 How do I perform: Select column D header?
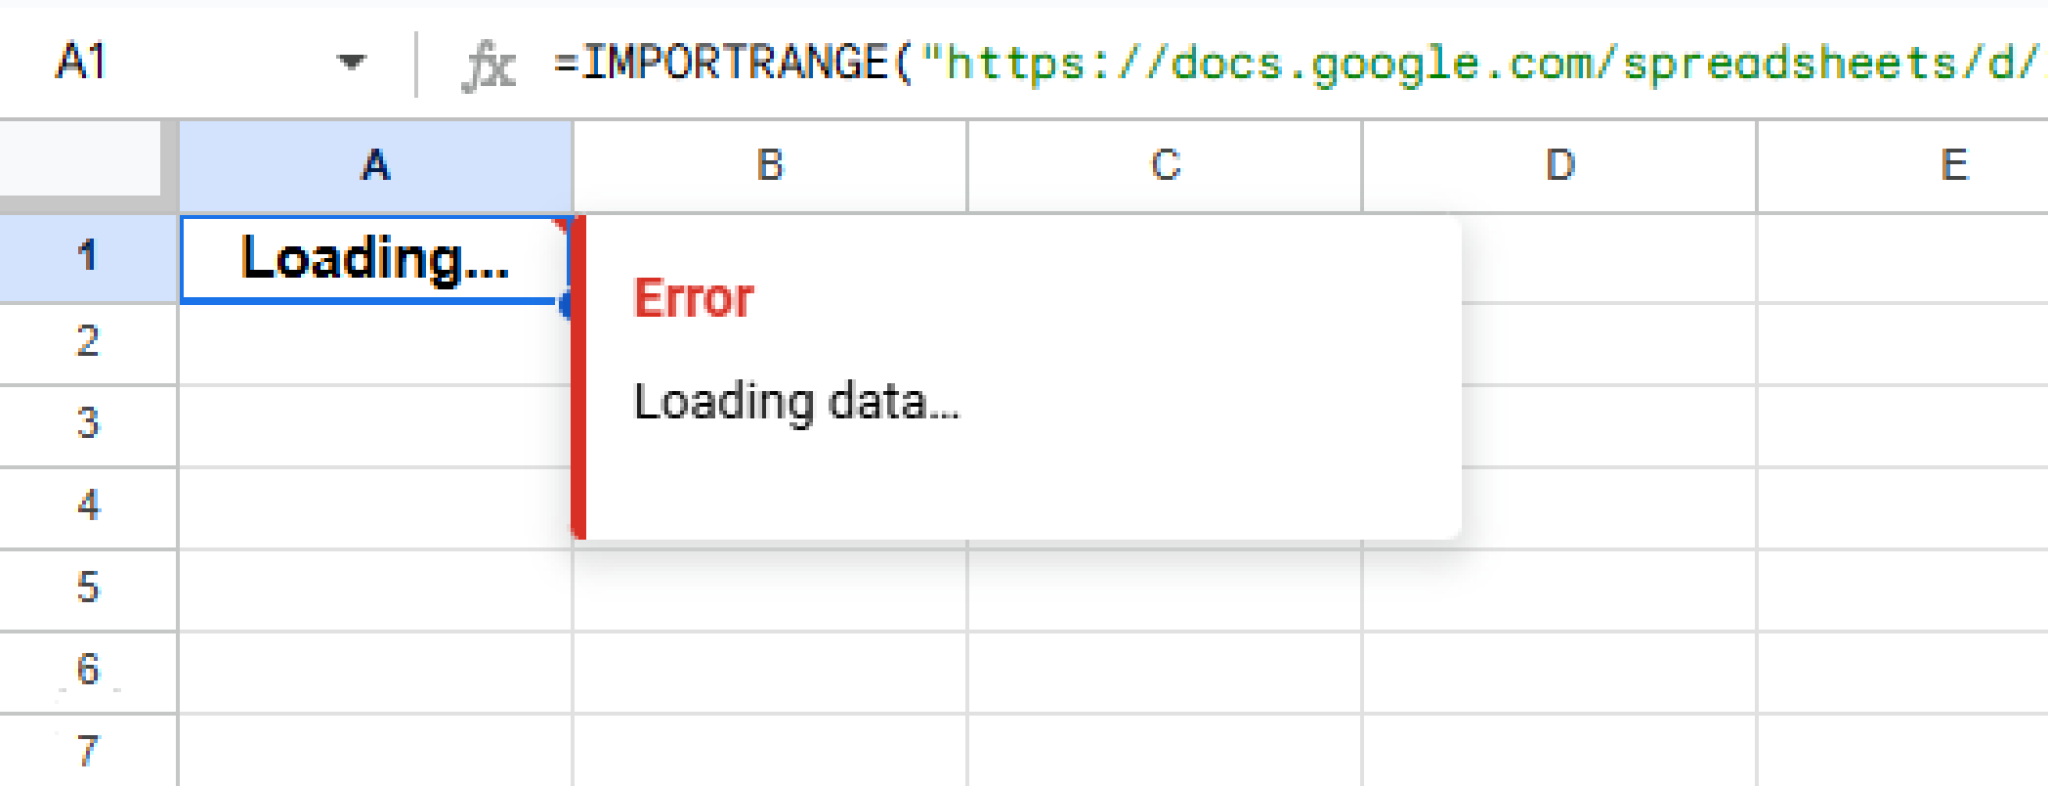1558,165
